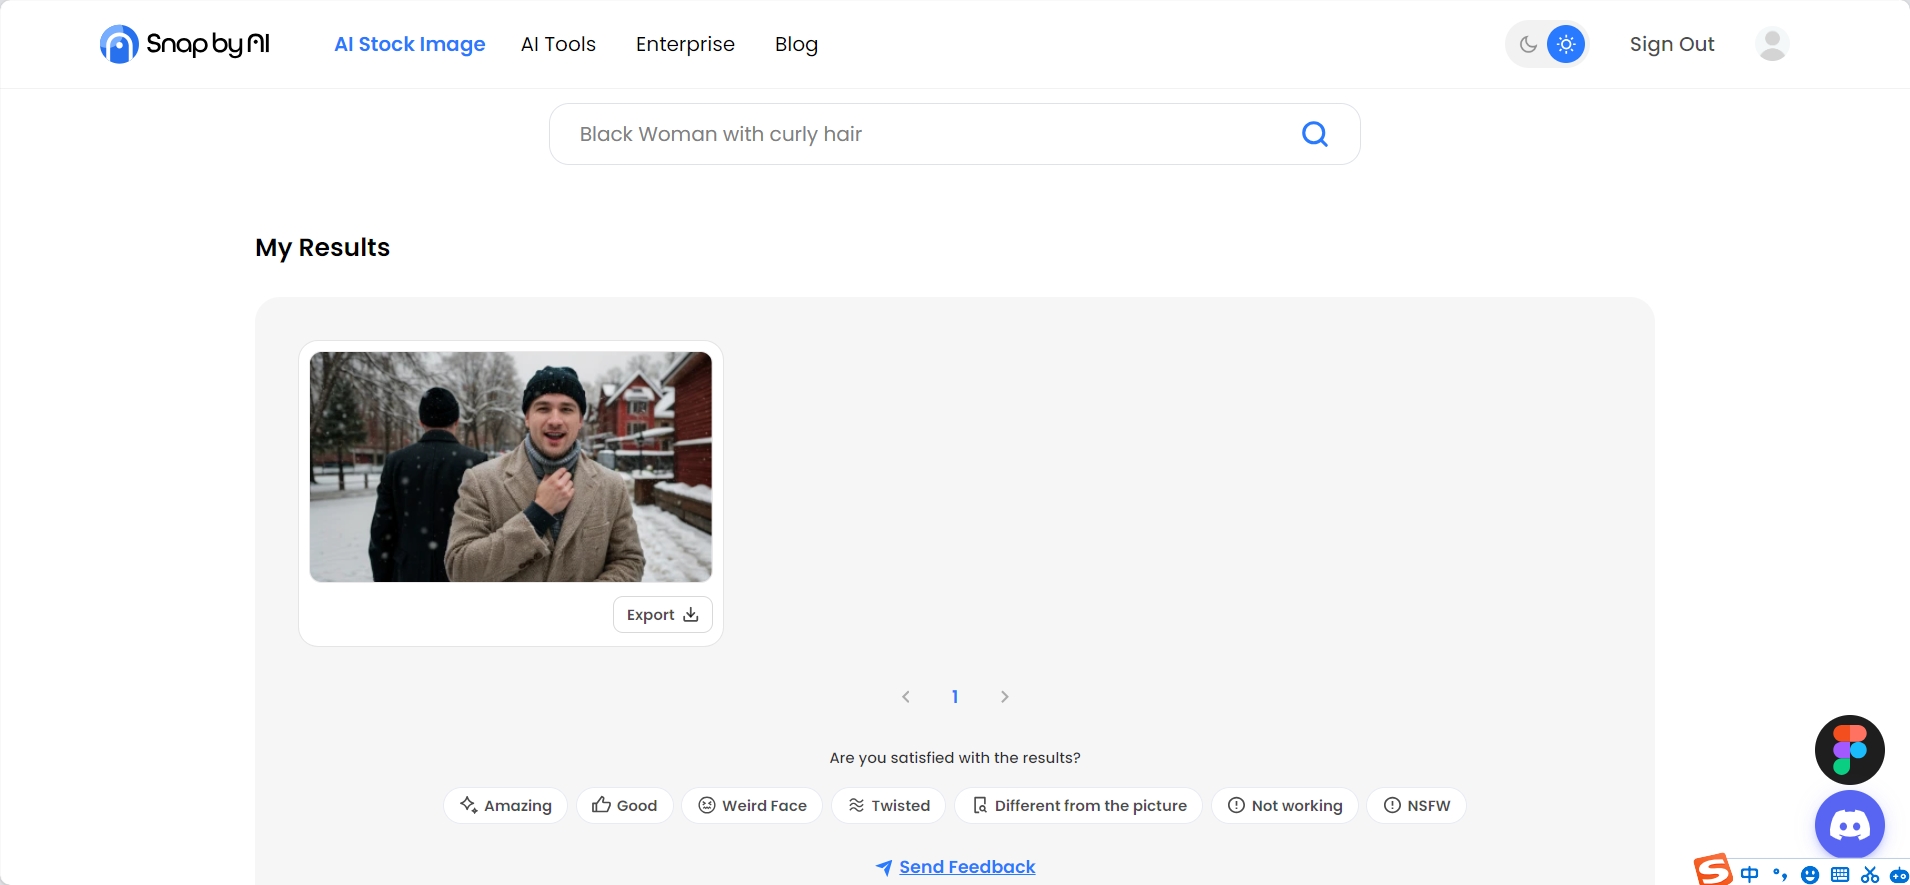This screenshot has height=885, width=1910.
Task: Click Sign Out
Action: [x=1672, y=44]
